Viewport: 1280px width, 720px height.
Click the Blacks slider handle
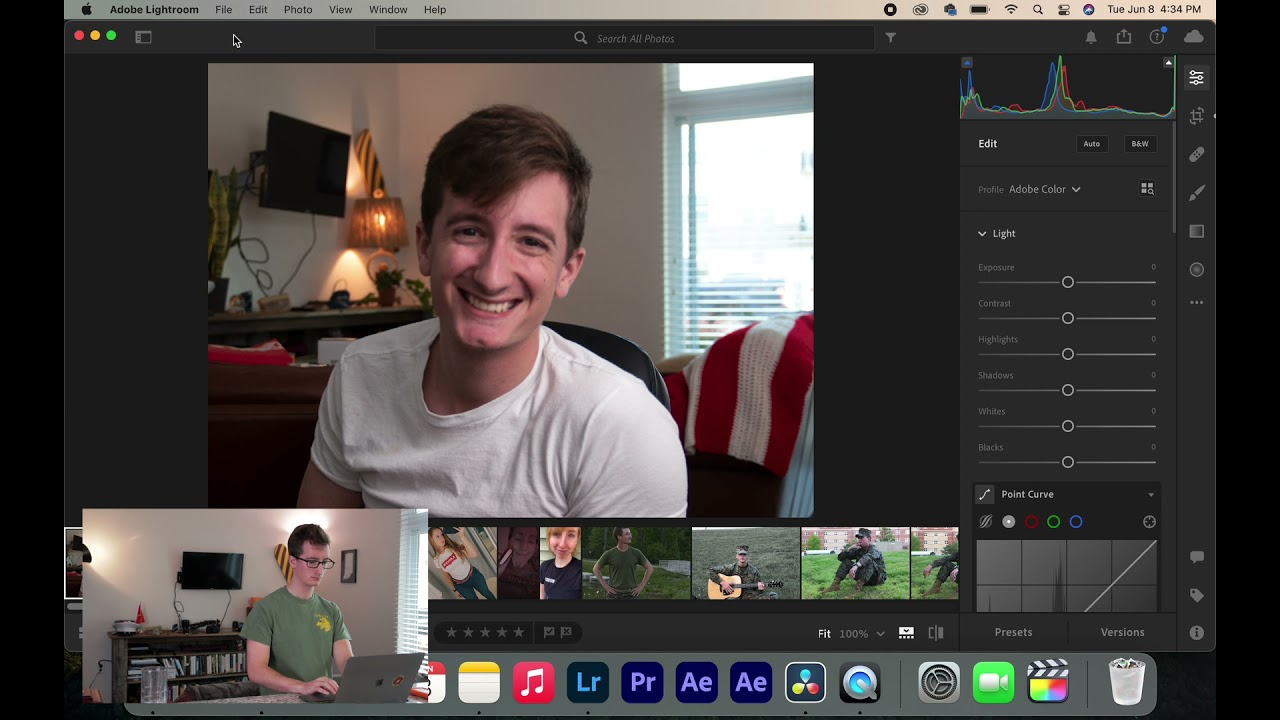coord(1067,462)
